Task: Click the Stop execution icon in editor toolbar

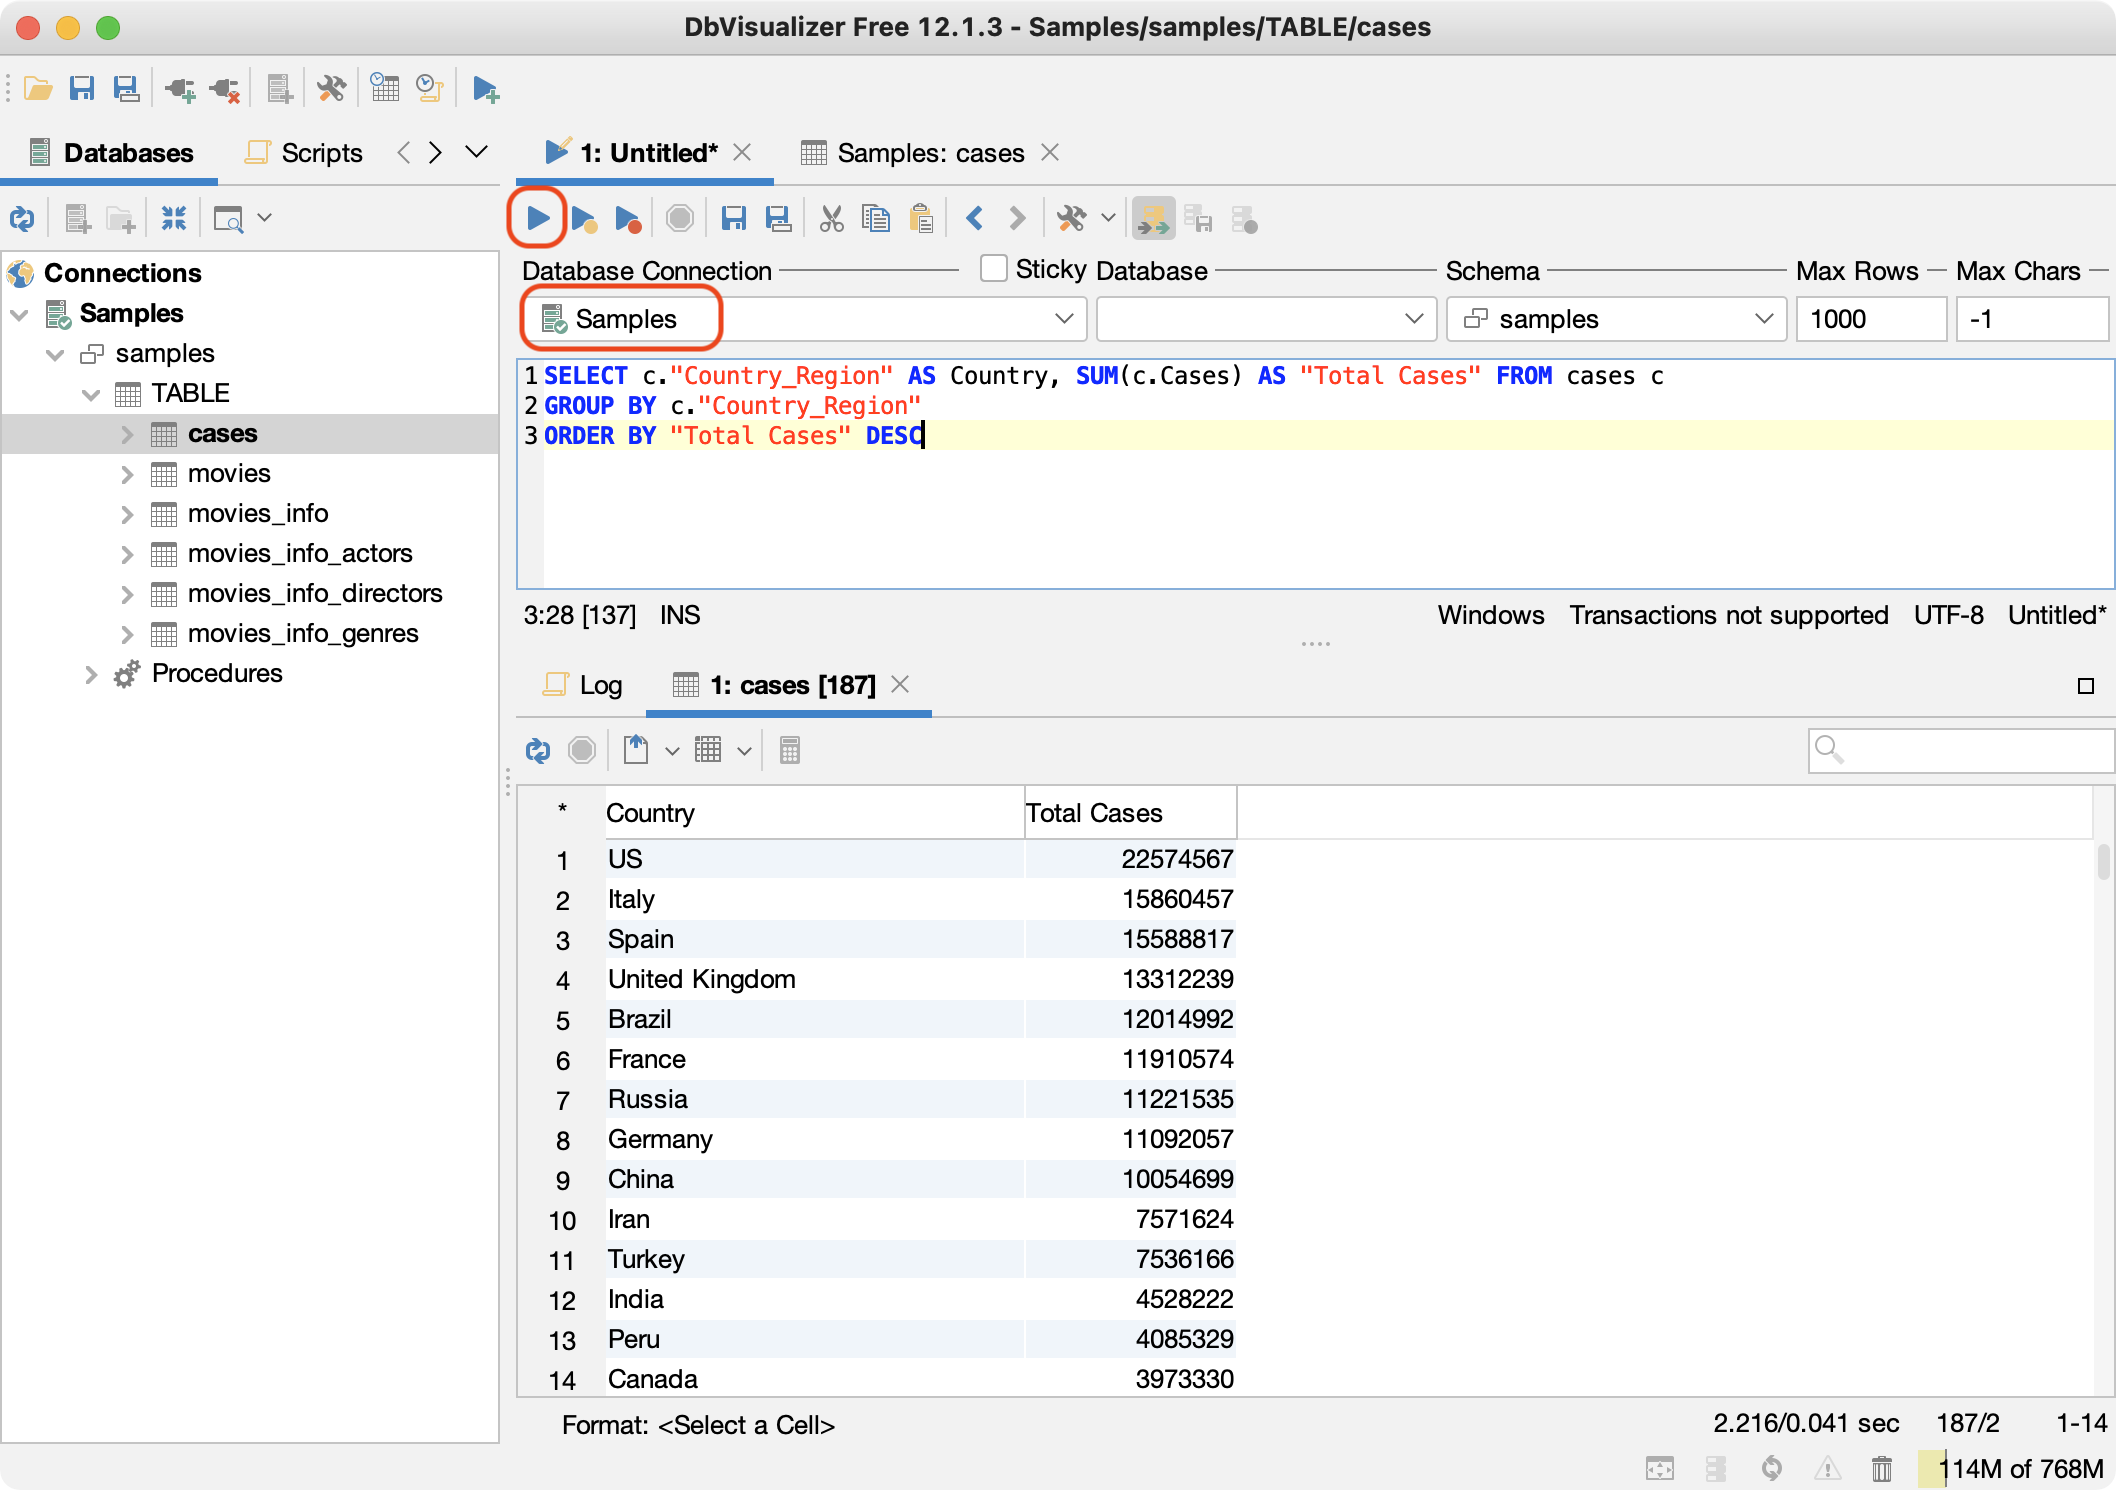Action: coord(680,218)
